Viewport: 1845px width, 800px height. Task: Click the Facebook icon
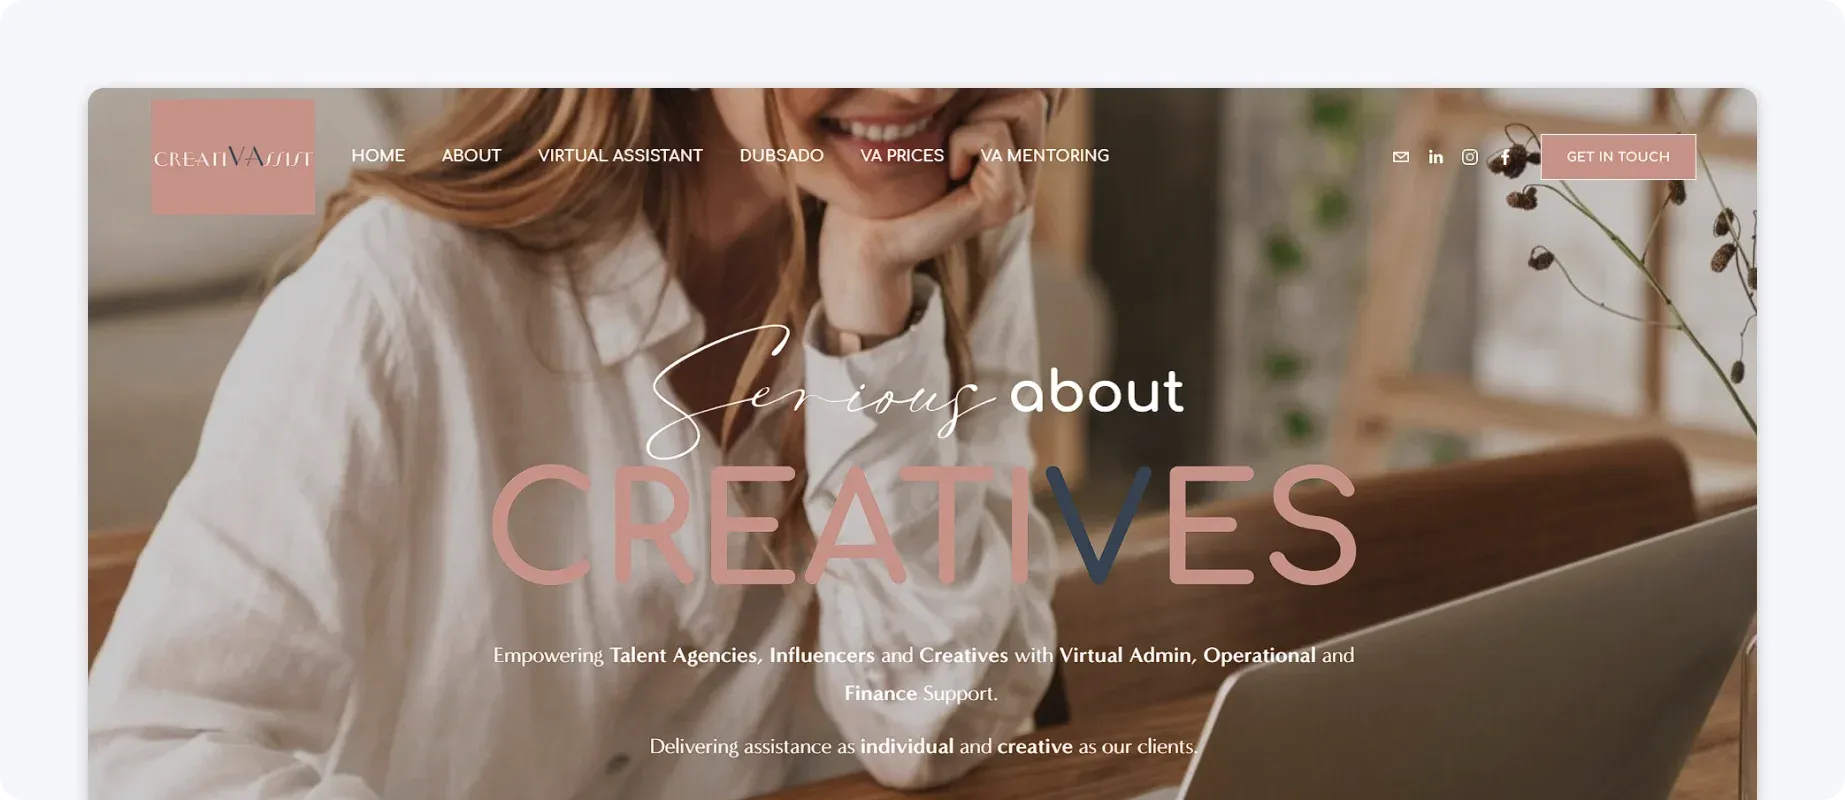[x=1504, y=157]
